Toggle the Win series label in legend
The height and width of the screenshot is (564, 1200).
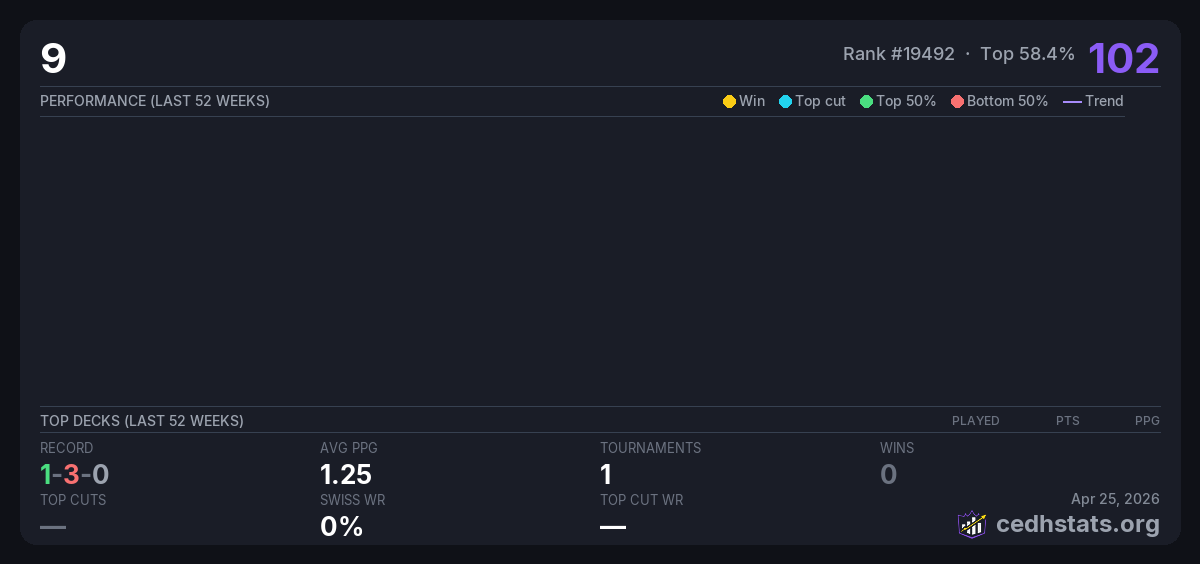752,101
